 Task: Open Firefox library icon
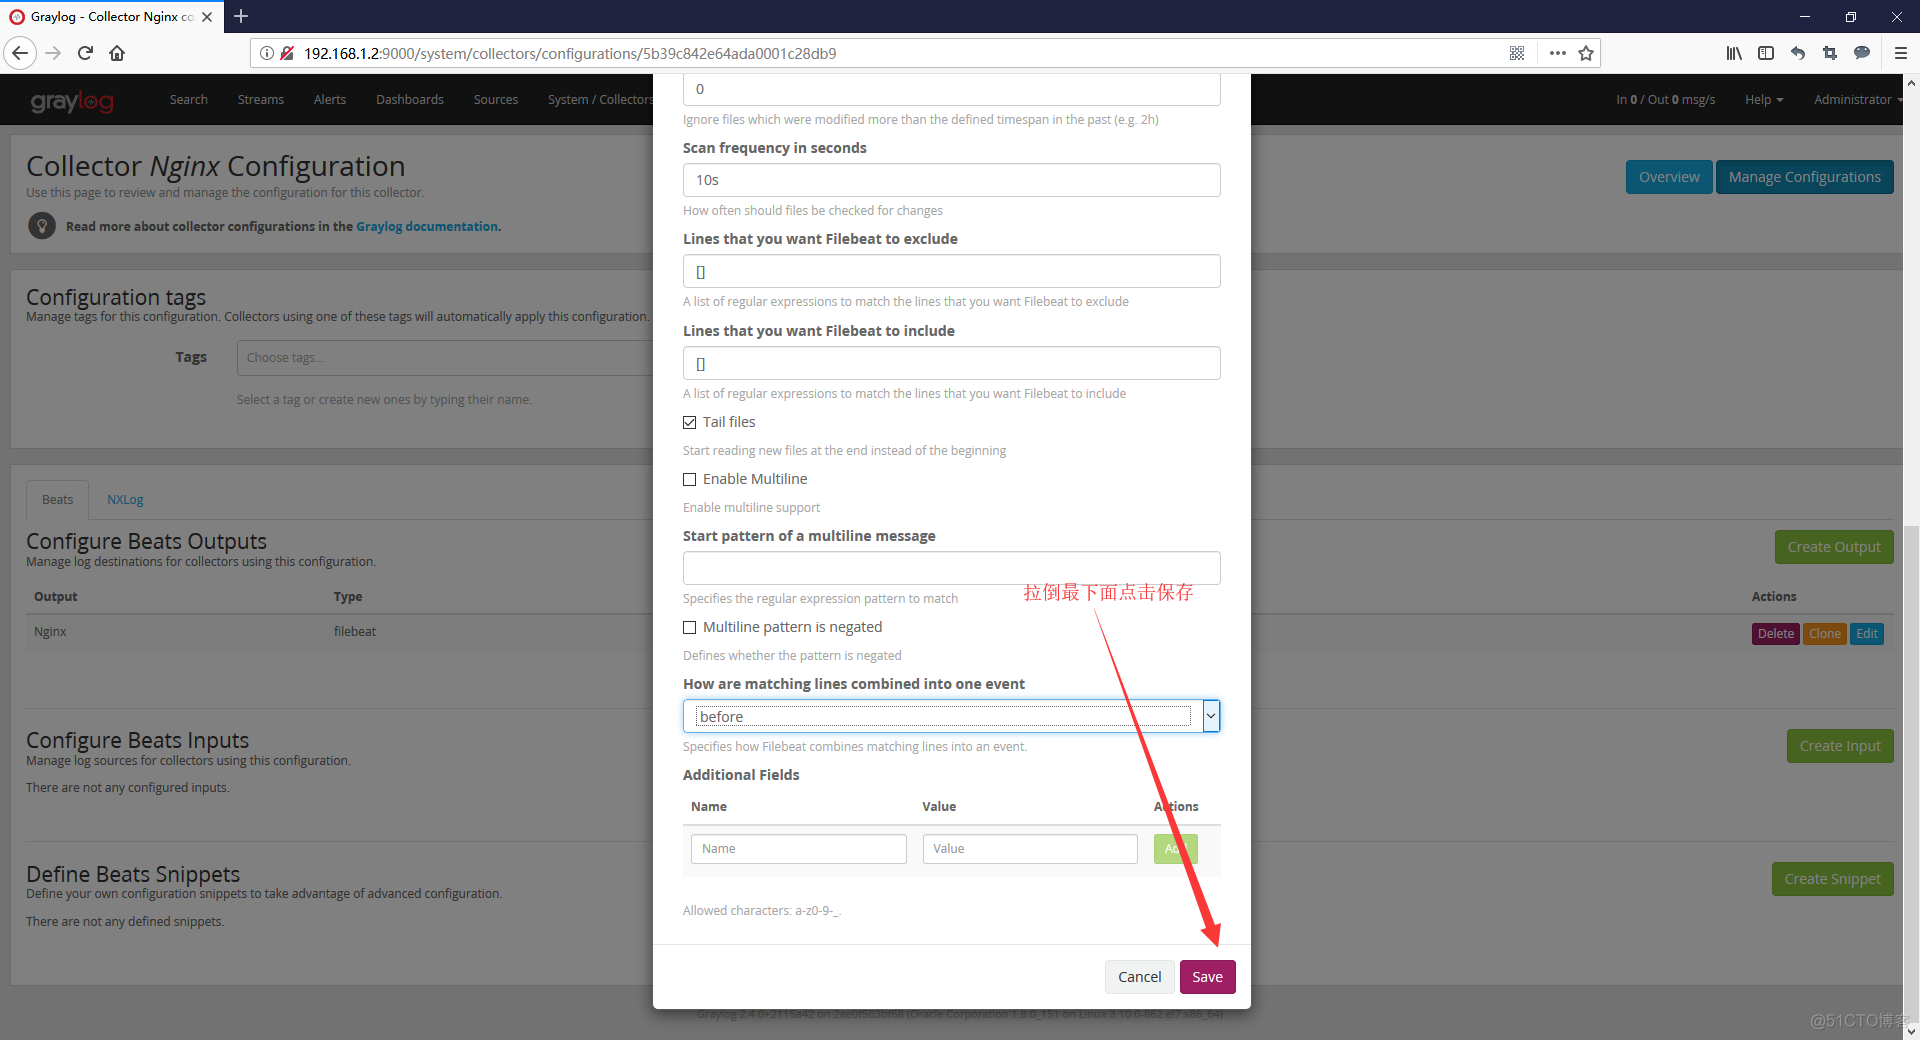[1734, 53]
